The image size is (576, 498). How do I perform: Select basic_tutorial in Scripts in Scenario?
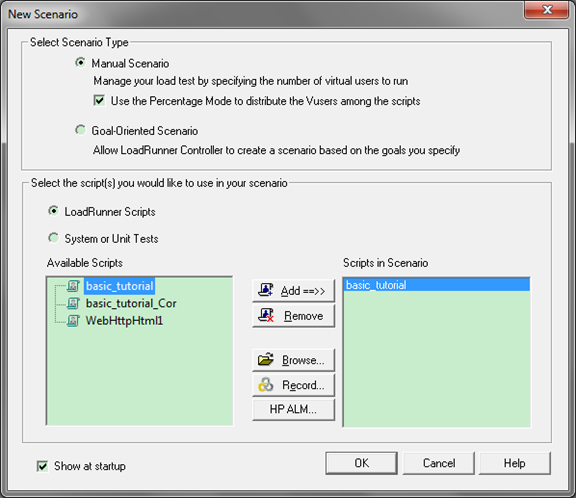tap(436, 285)
